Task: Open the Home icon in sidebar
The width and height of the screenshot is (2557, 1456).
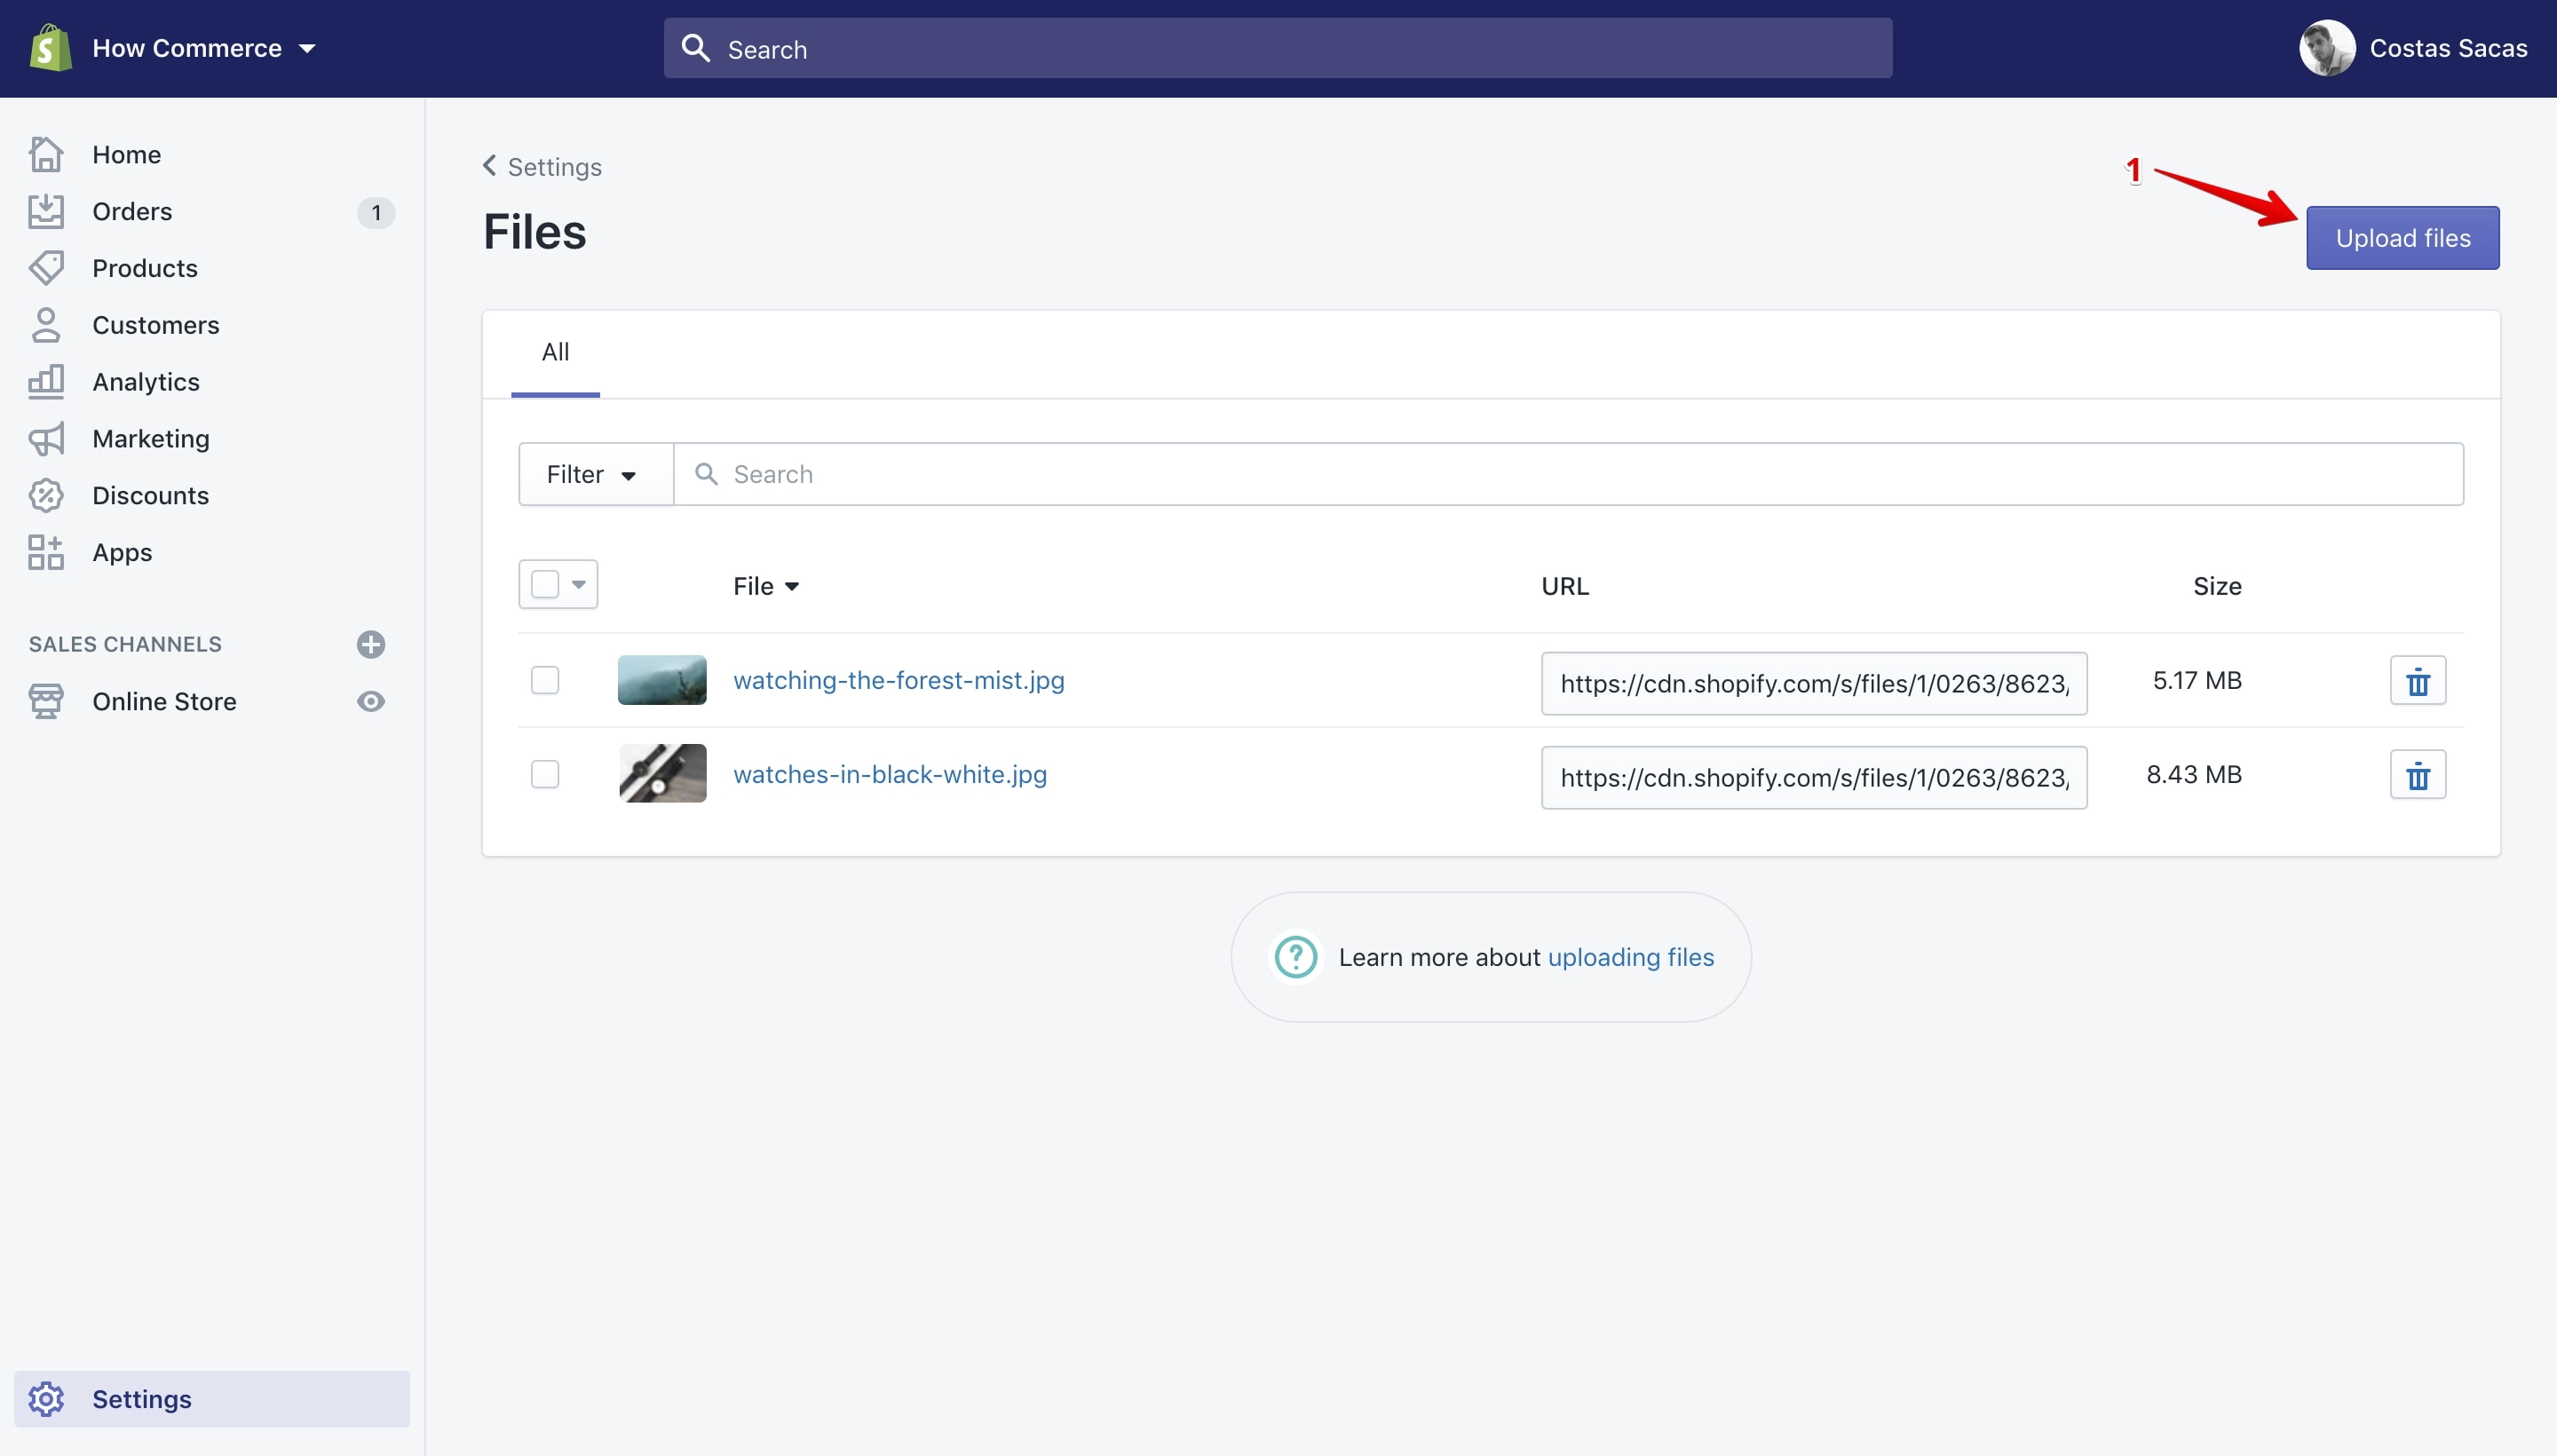Action: click(46, 154)
